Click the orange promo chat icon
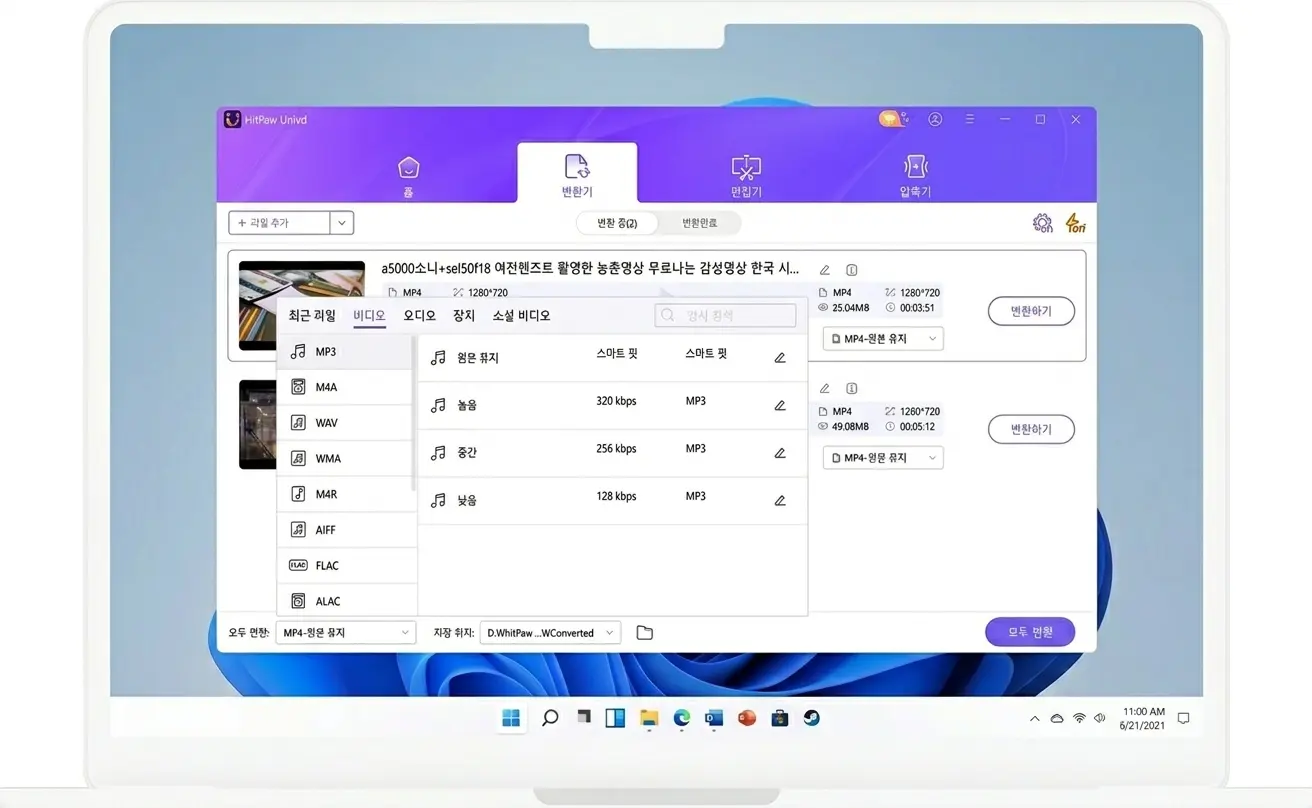 click(892, 119)
